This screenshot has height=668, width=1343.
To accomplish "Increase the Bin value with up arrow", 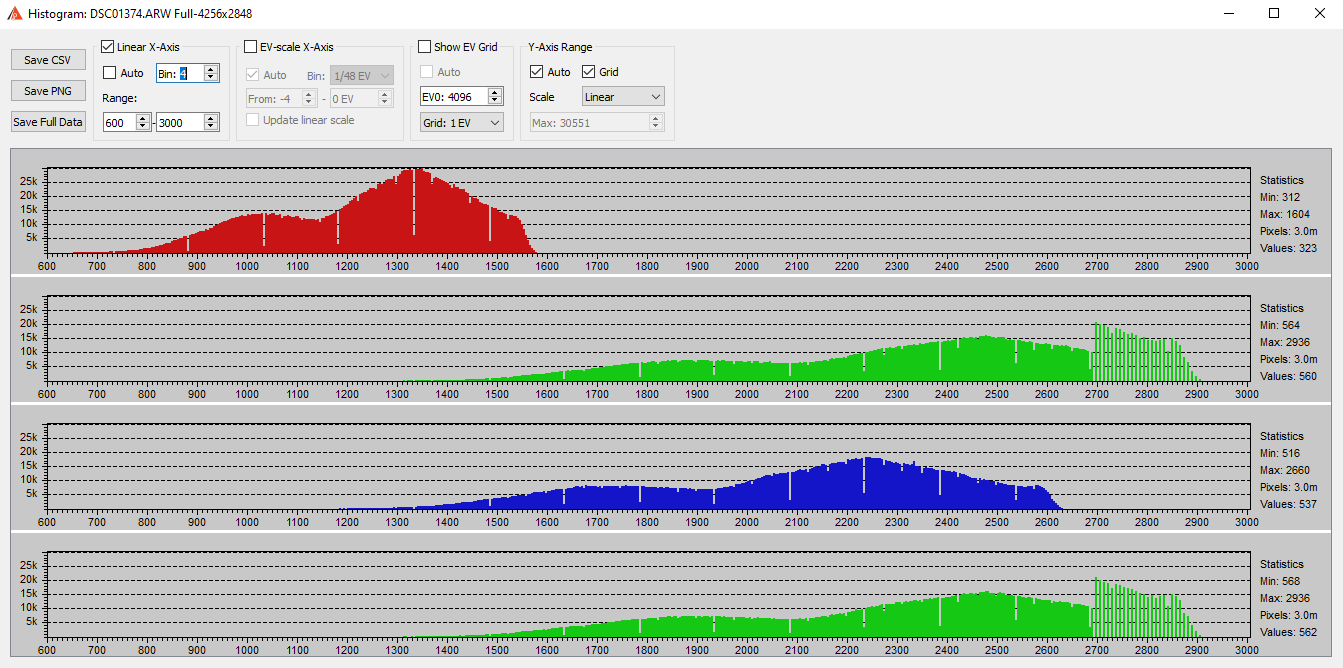I will click(211, 69).
